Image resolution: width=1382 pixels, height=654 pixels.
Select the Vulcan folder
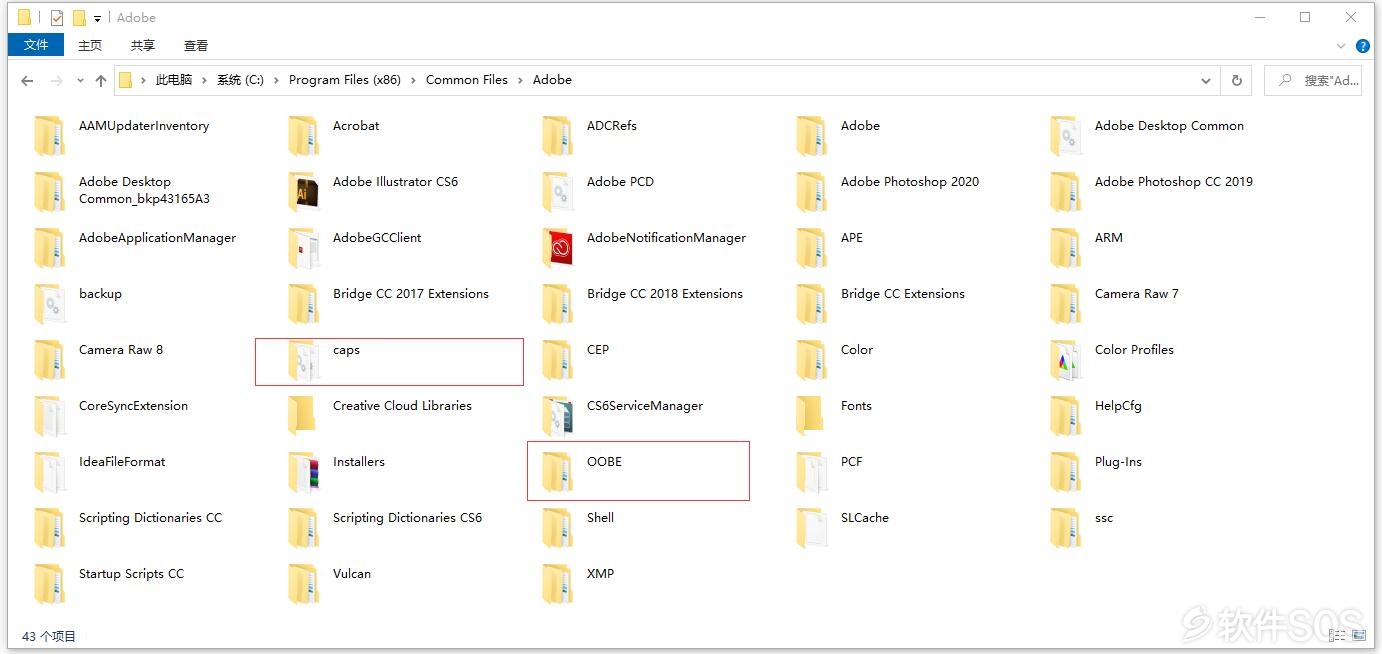(x=352, y=574)
